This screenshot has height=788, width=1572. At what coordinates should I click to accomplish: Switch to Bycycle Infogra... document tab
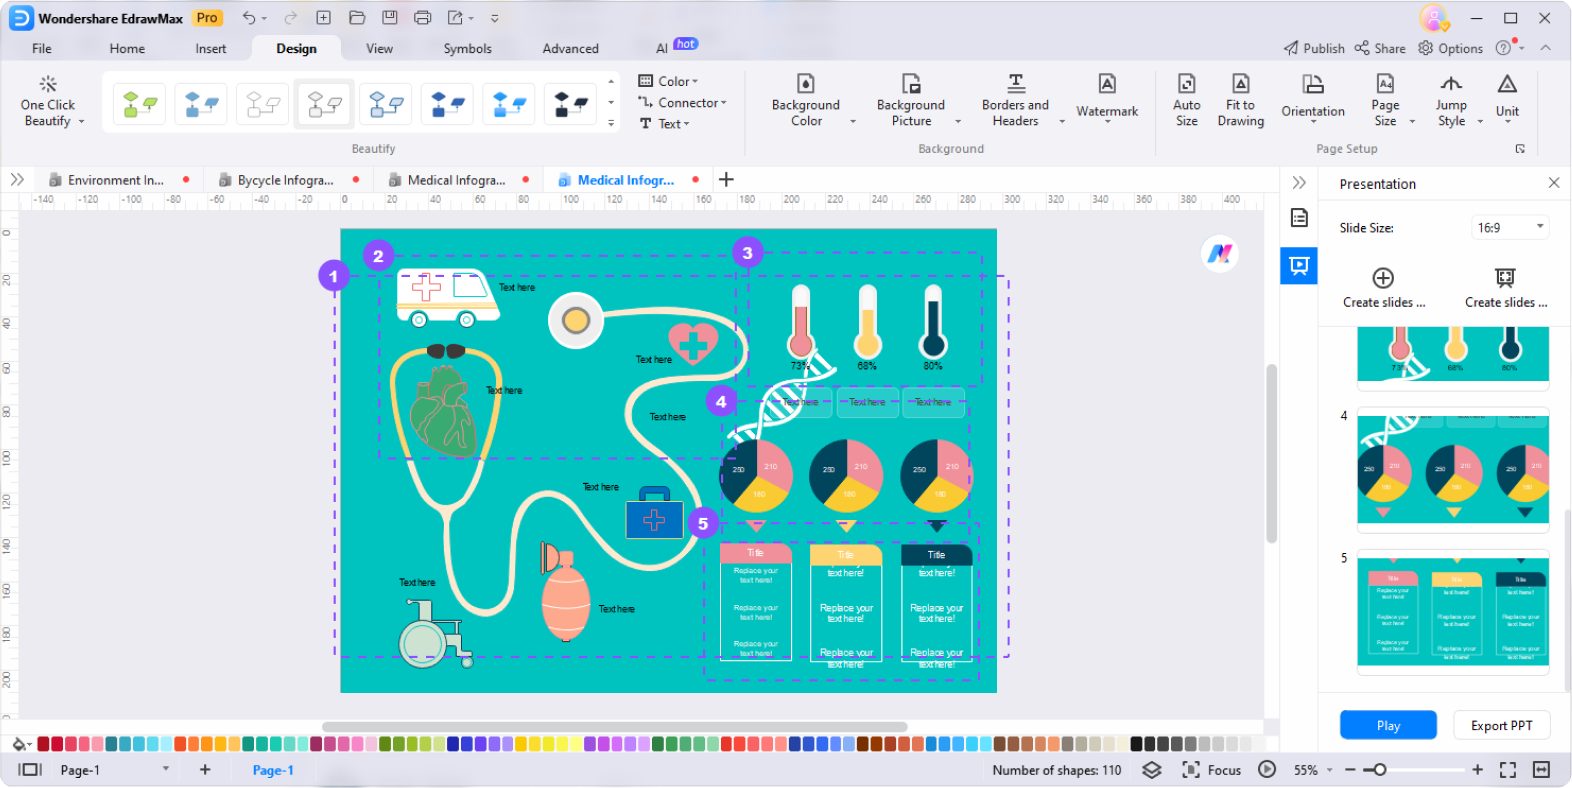[286, 180]
